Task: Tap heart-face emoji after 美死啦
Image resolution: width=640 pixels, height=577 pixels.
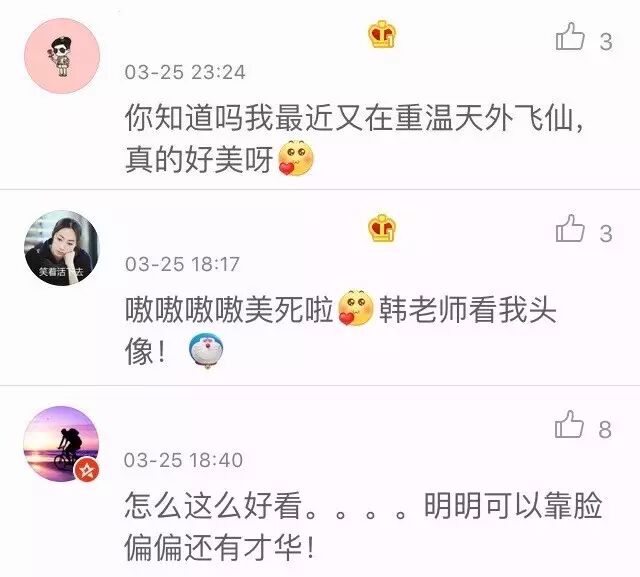Action: (x=356, y=308)
